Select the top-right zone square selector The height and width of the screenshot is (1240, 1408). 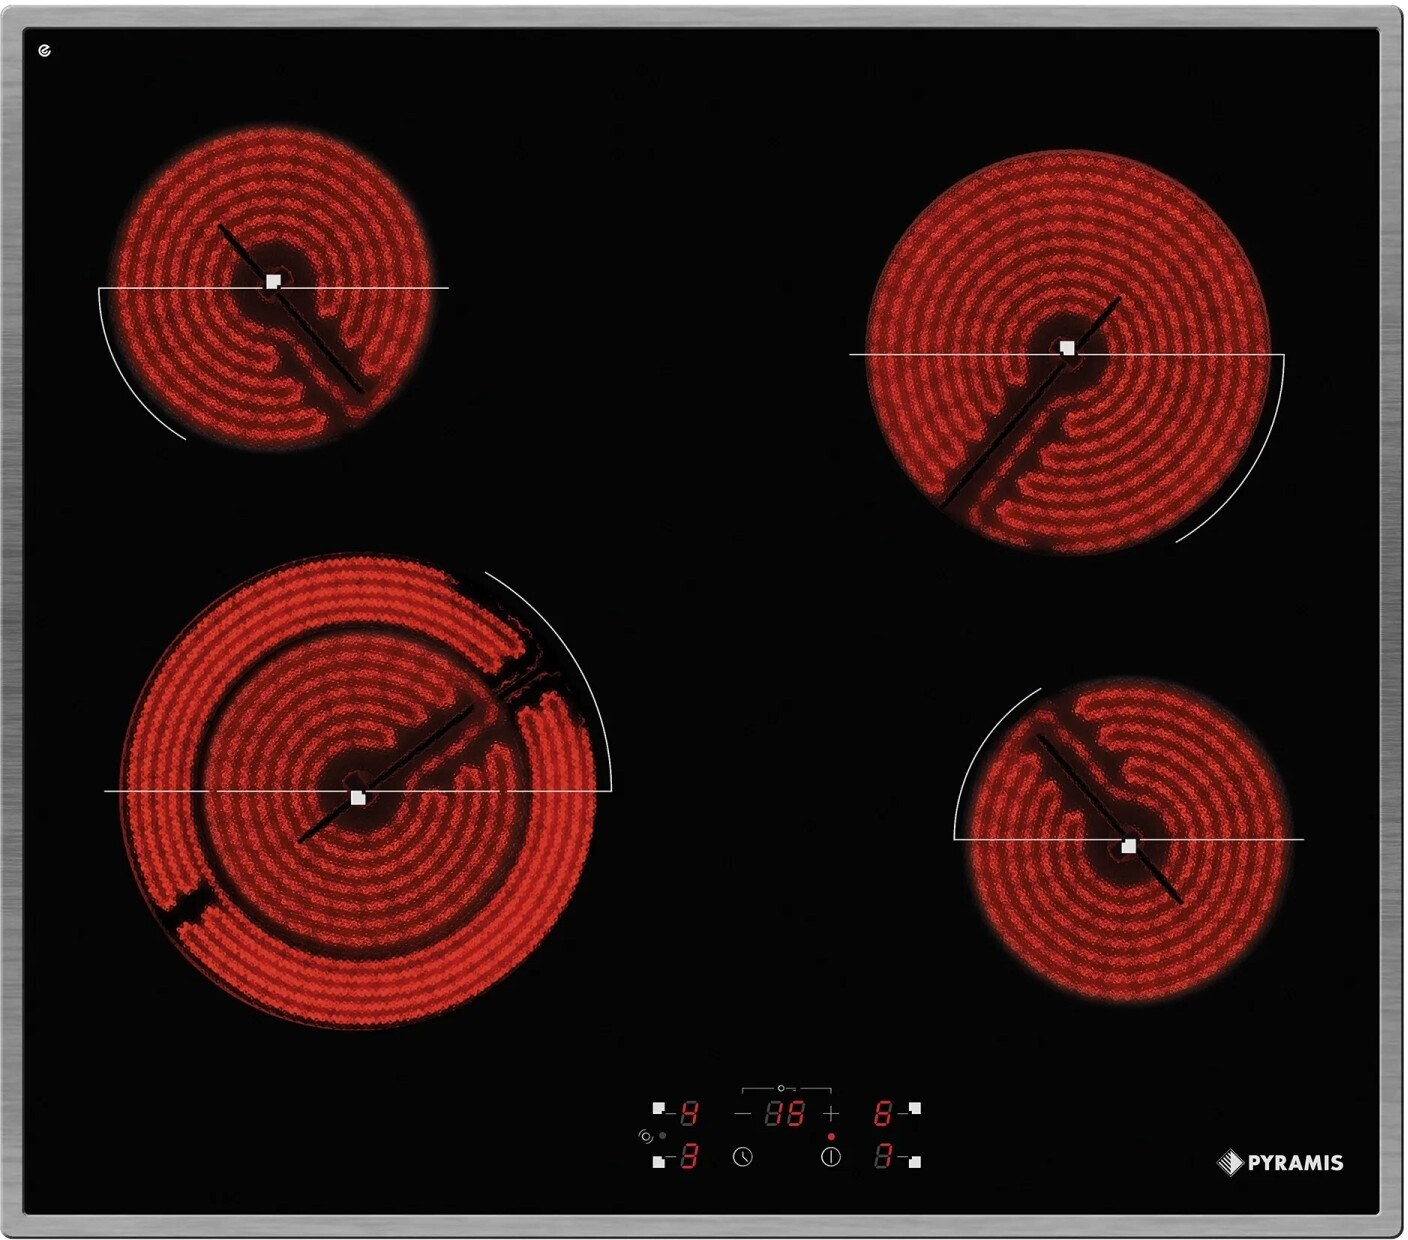(914, 1108)
